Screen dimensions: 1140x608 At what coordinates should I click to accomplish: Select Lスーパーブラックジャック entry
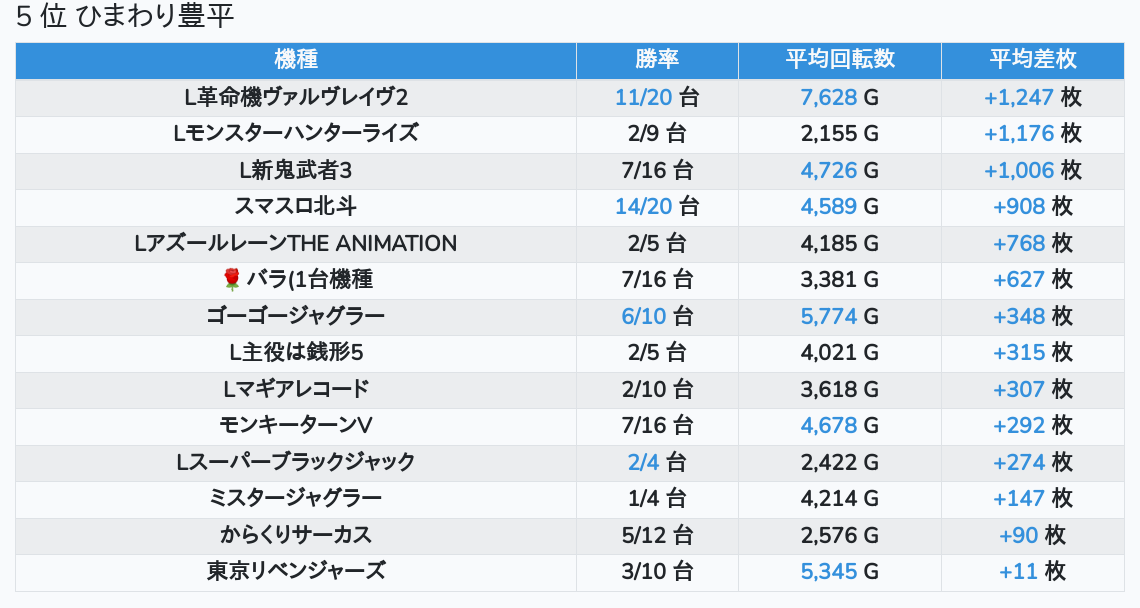pos(296,462)
